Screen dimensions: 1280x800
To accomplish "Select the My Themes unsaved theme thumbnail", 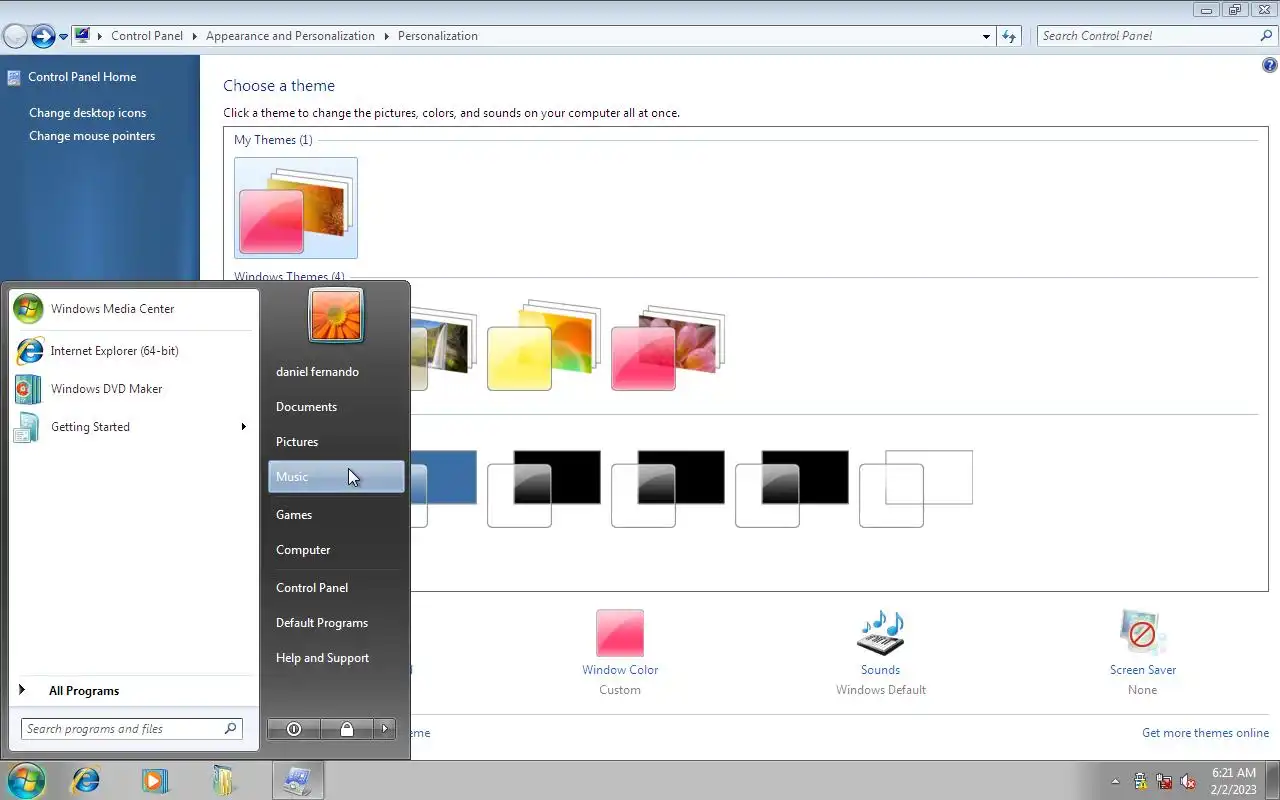I will pos(296,208).
